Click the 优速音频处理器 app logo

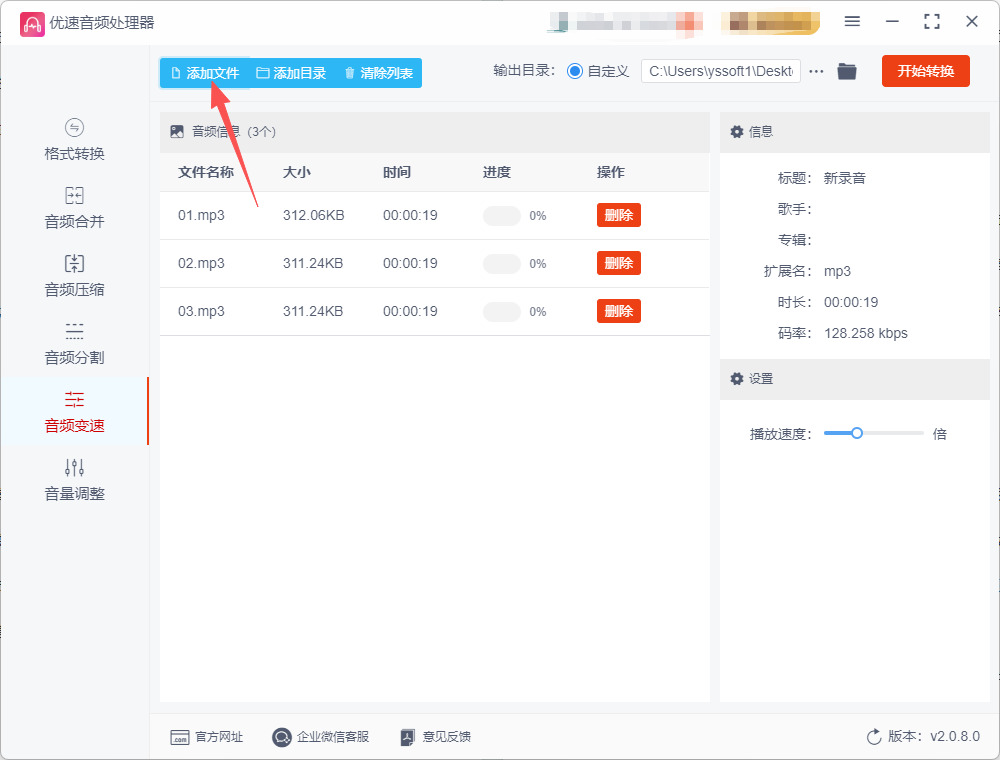tap(32, 24)
